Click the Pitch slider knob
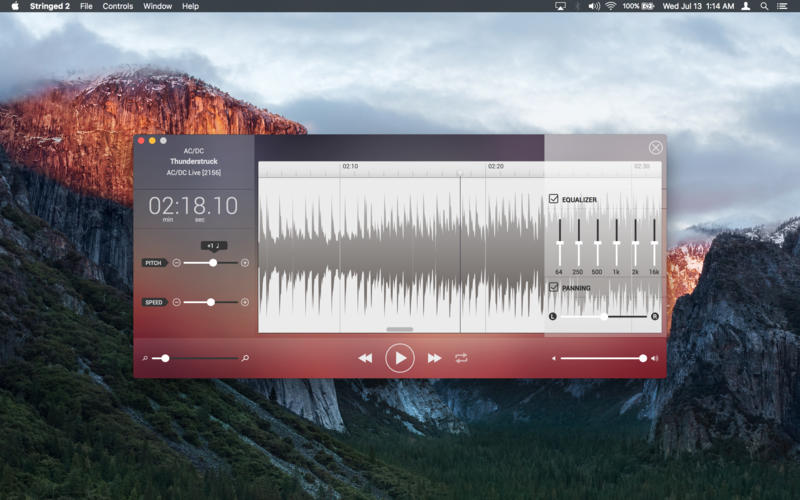 (x=213, y=263)
